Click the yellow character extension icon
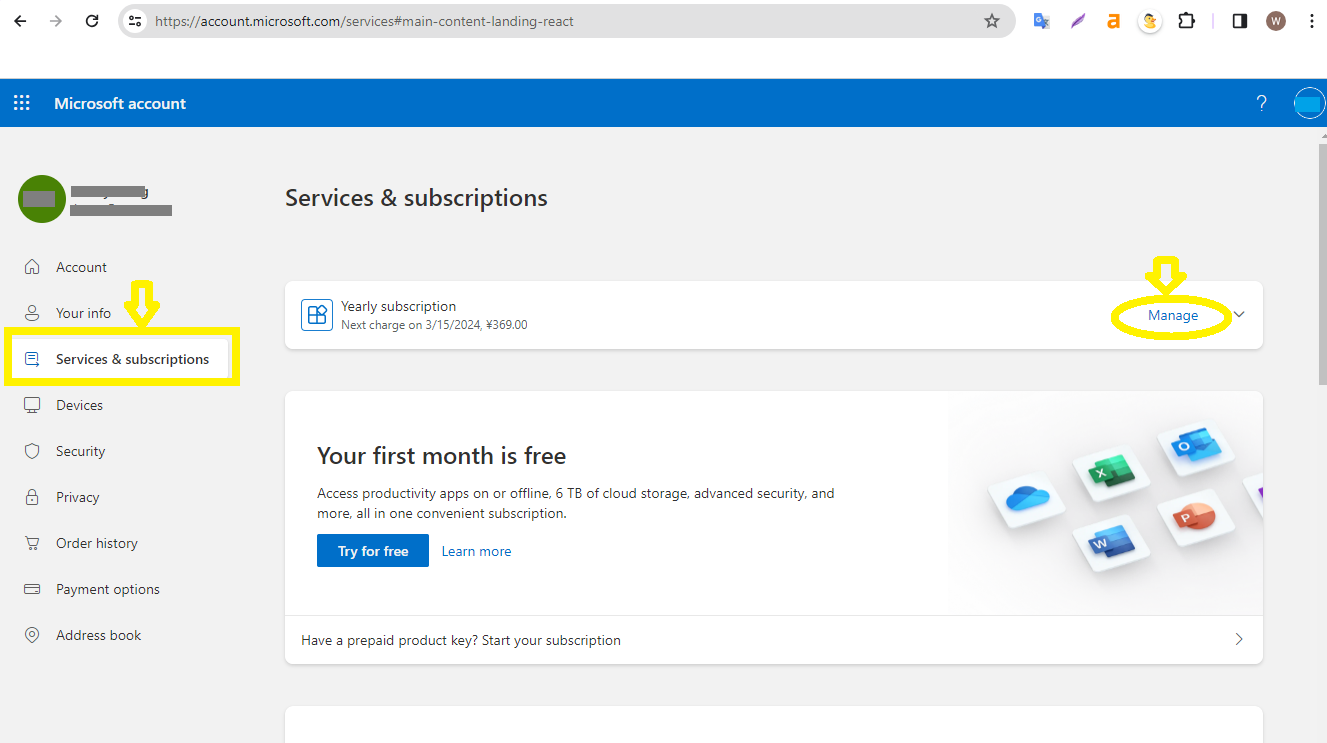This screenshot has width=1327, height=743. coord(1150,21)
